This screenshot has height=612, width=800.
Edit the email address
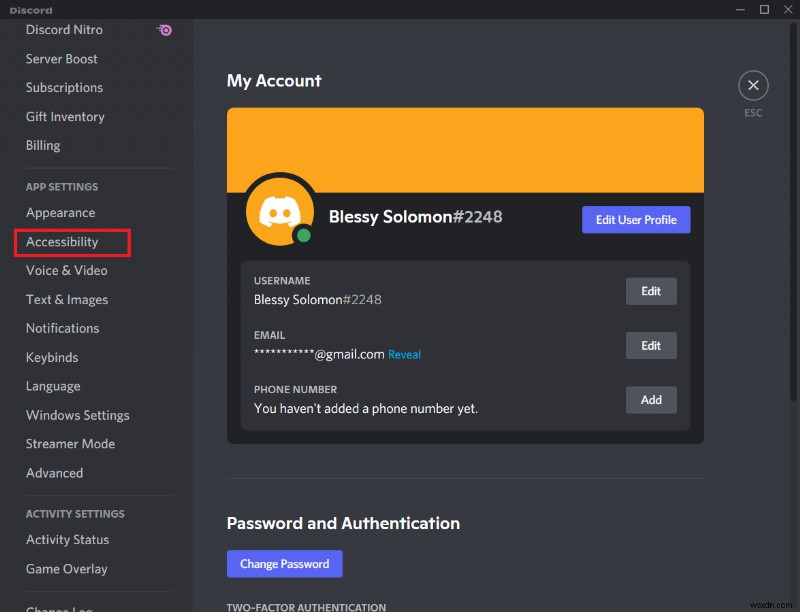point(651,346)
